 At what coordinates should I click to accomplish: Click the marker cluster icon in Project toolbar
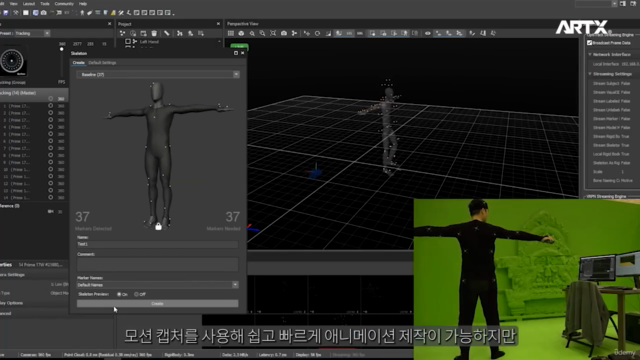(x=122, y=33)
